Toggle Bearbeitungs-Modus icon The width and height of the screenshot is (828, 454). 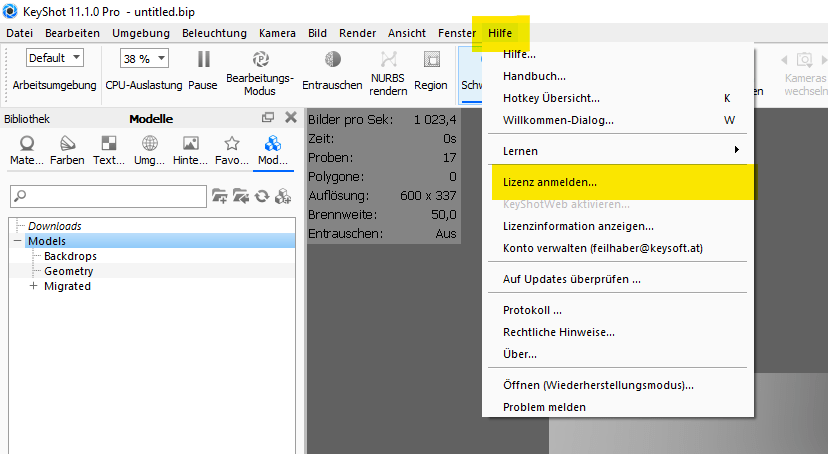point(260,59)
